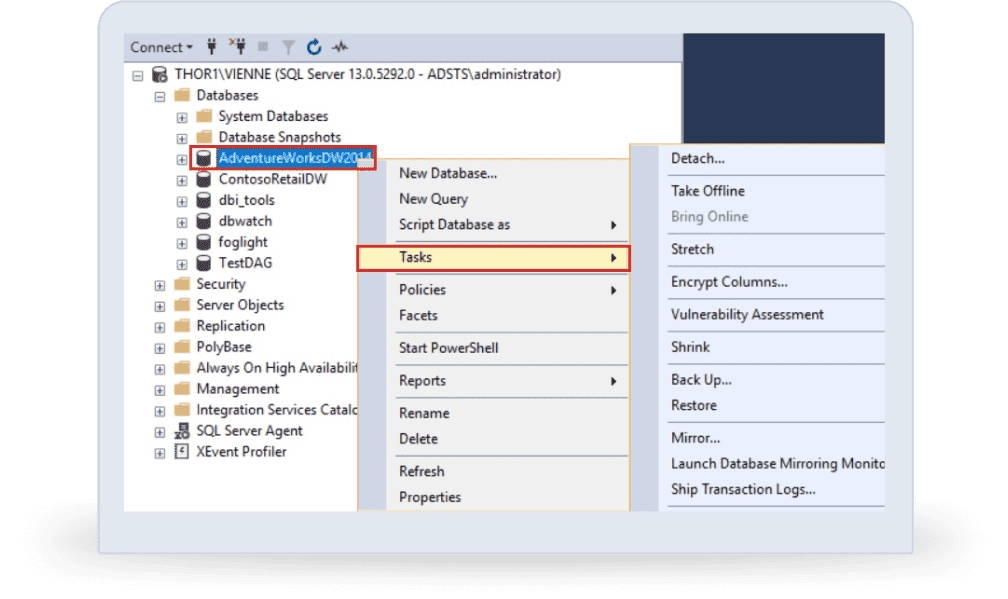This screenshot has height=599, width=1008.
Task: Click the blue Refresh arrow icon
Action: click(314, 47)
